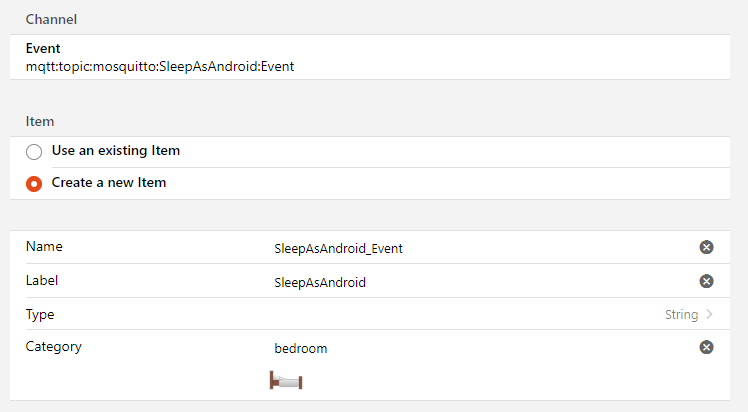748x412 pixels.
Task: Click the Name field SleepAsAndroid_Event
Action: [x=338, y=249]
